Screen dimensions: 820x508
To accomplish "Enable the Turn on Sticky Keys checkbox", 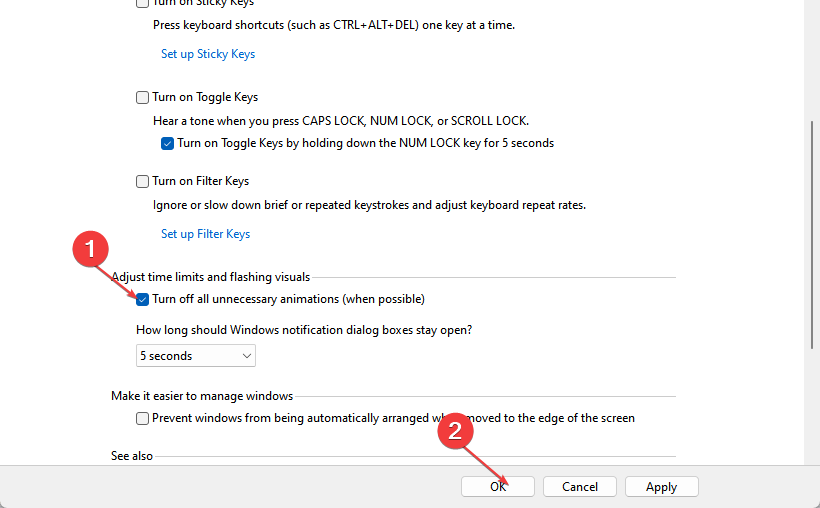I will (142, 3).
